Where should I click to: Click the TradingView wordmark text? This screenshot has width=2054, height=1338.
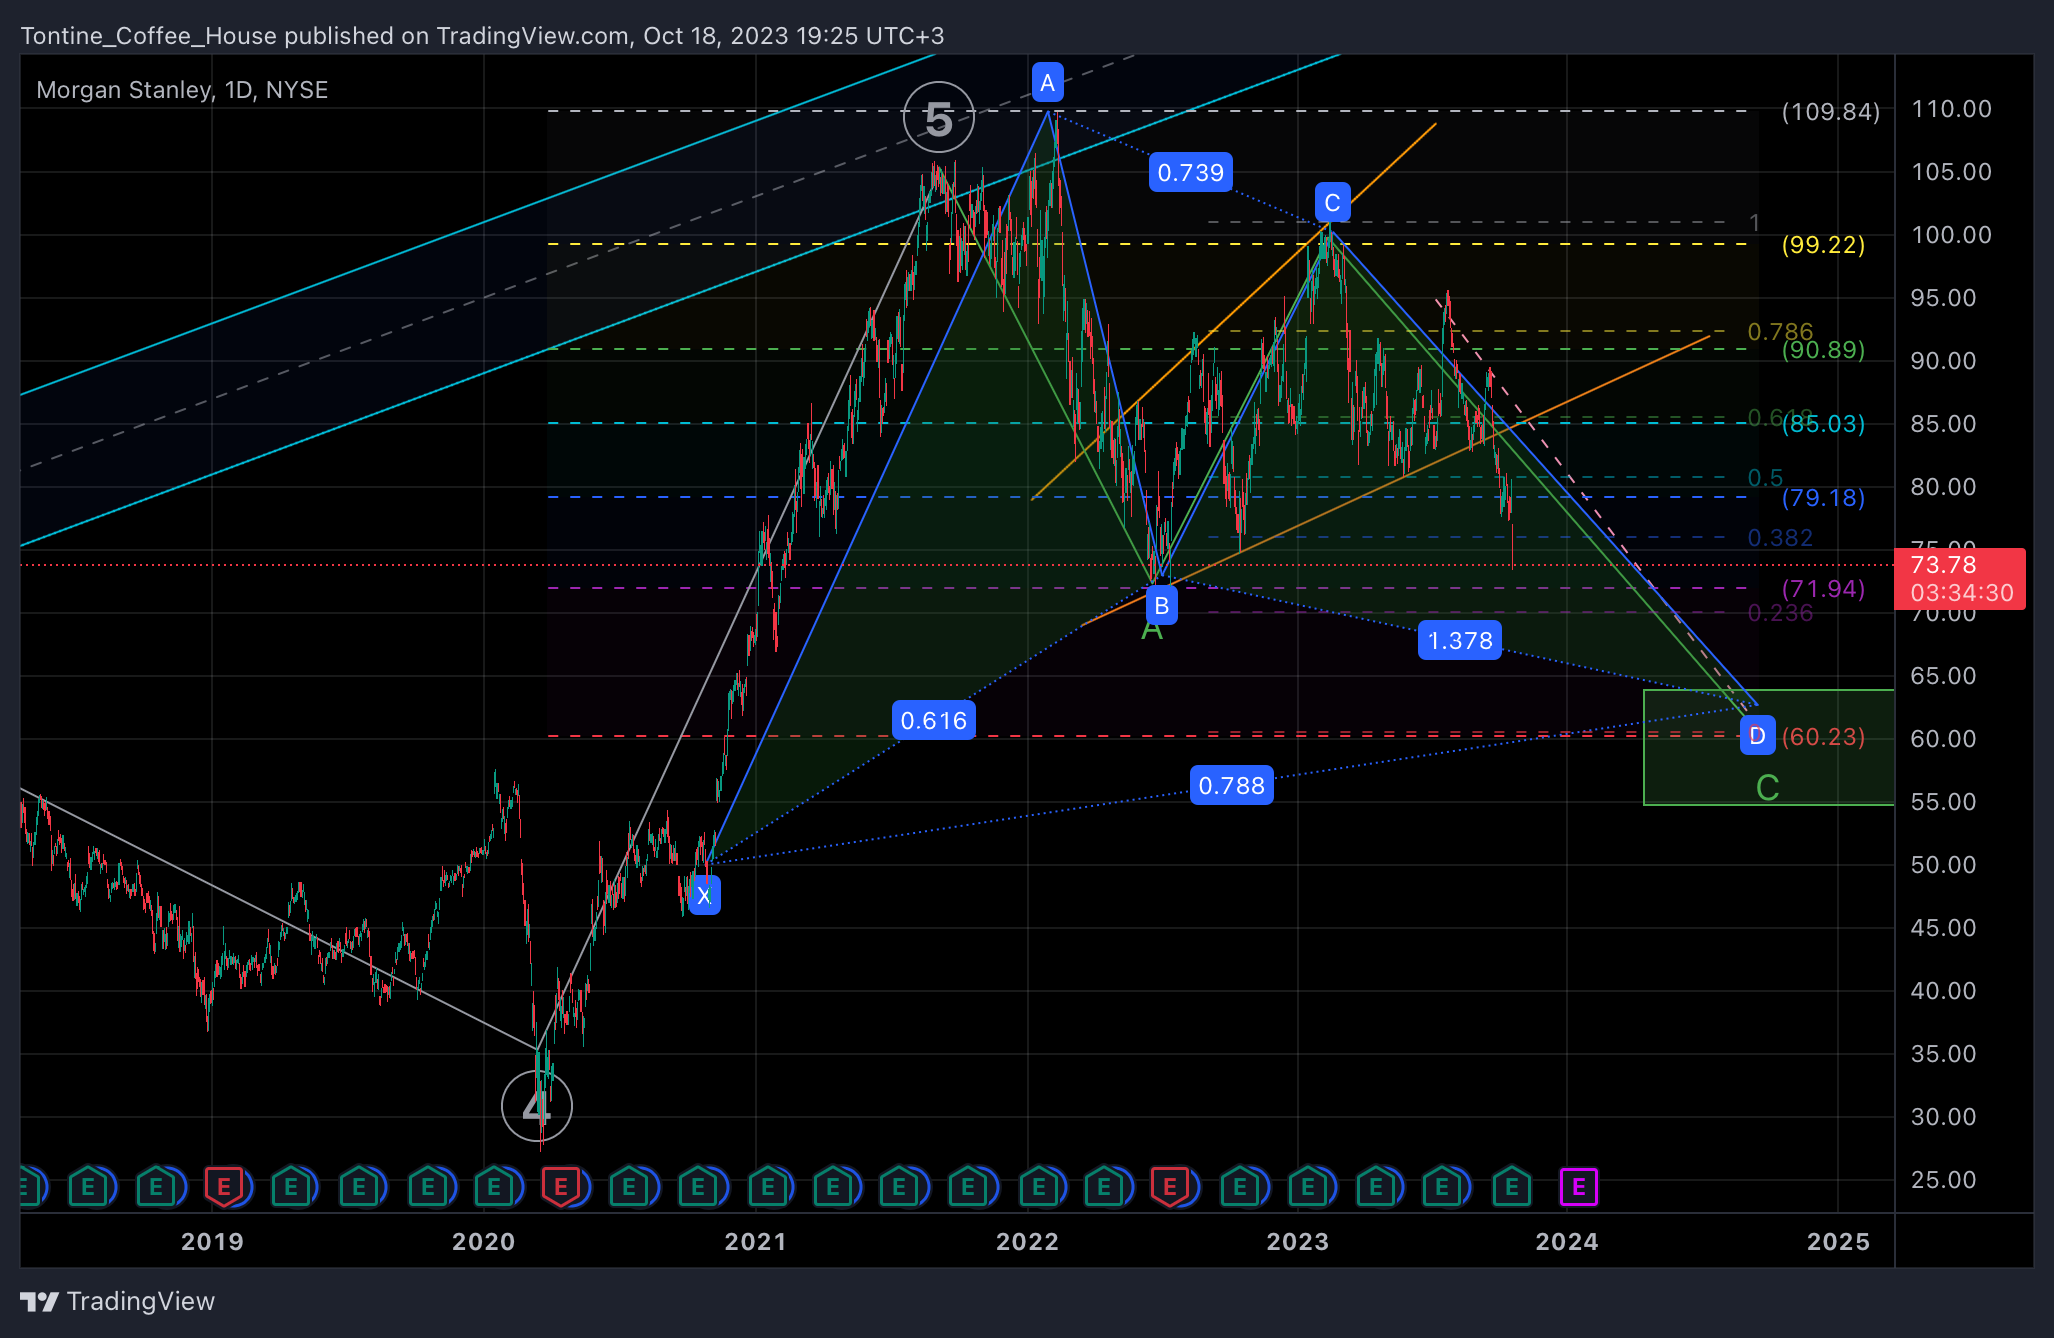(x=141, y=1301)
